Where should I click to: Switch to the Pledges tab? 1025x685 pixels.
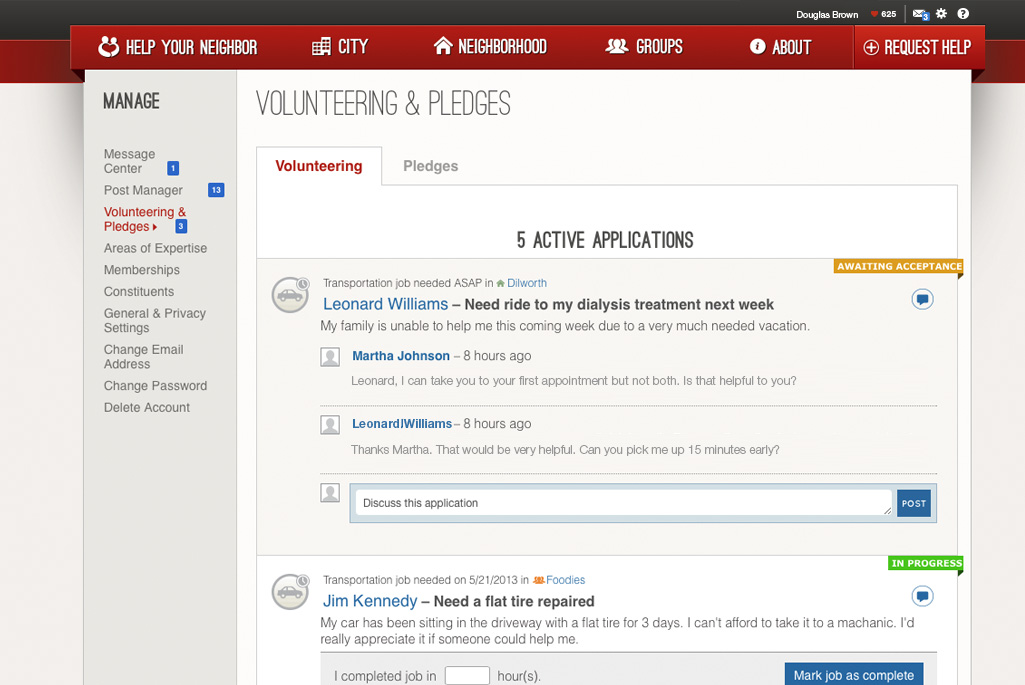(x=430, y=166)
